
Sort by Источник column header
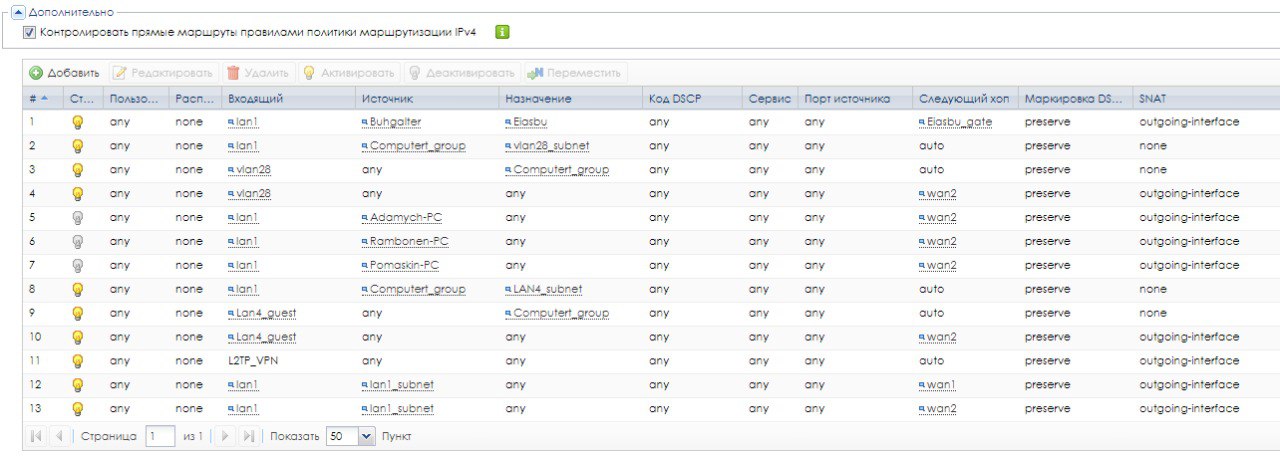[x=426, y=99]
